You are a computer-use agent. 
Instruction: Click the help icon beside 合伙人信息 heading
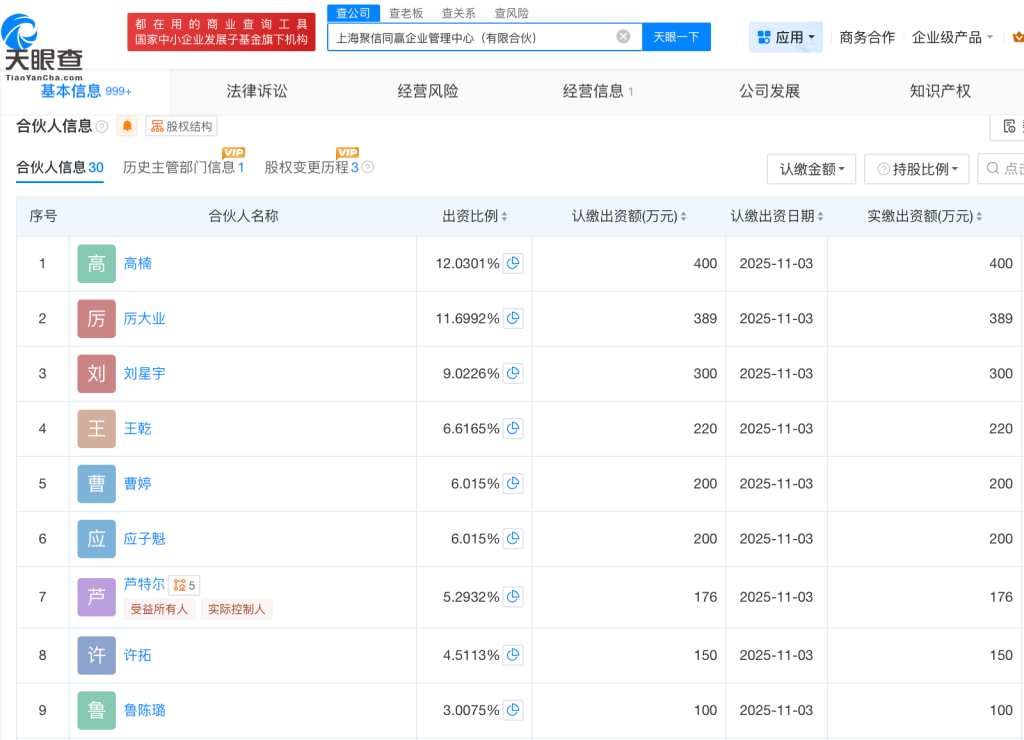[x=102, y=127]
